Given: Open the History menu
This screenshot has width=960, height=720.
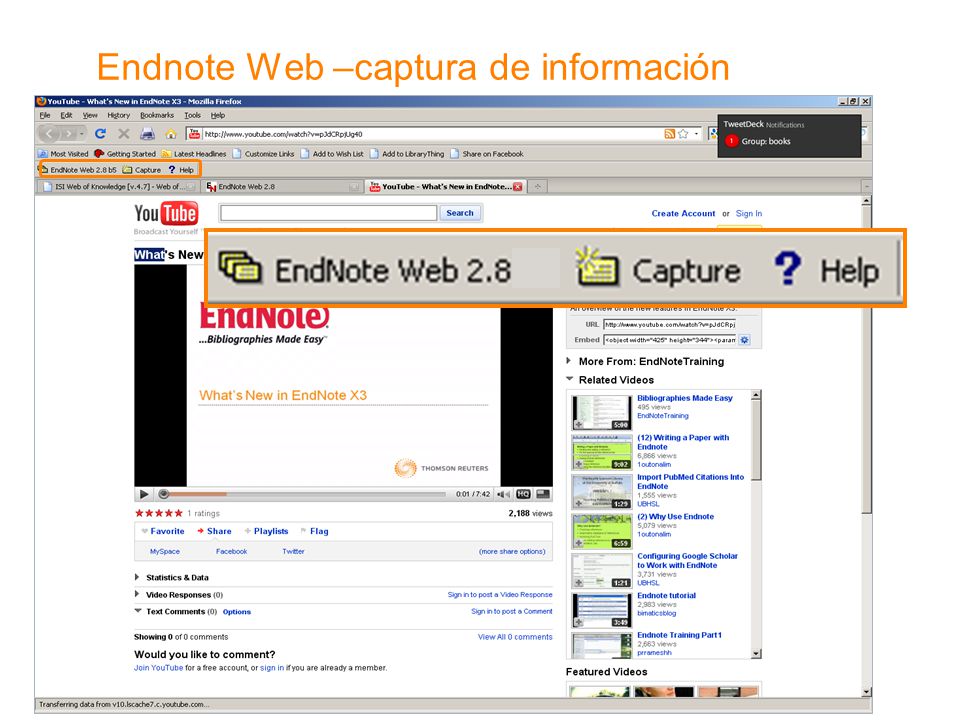Looking at the screenshot, I should [x=119, y=115].
